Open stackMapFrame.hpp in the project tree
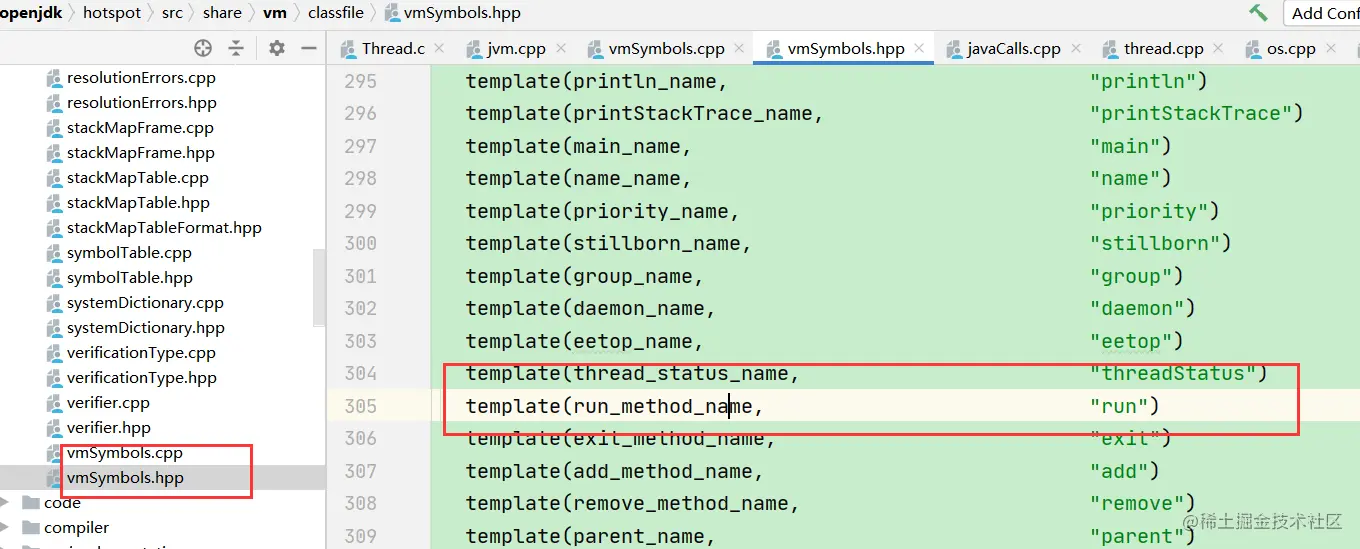 [x=141, y=153]
